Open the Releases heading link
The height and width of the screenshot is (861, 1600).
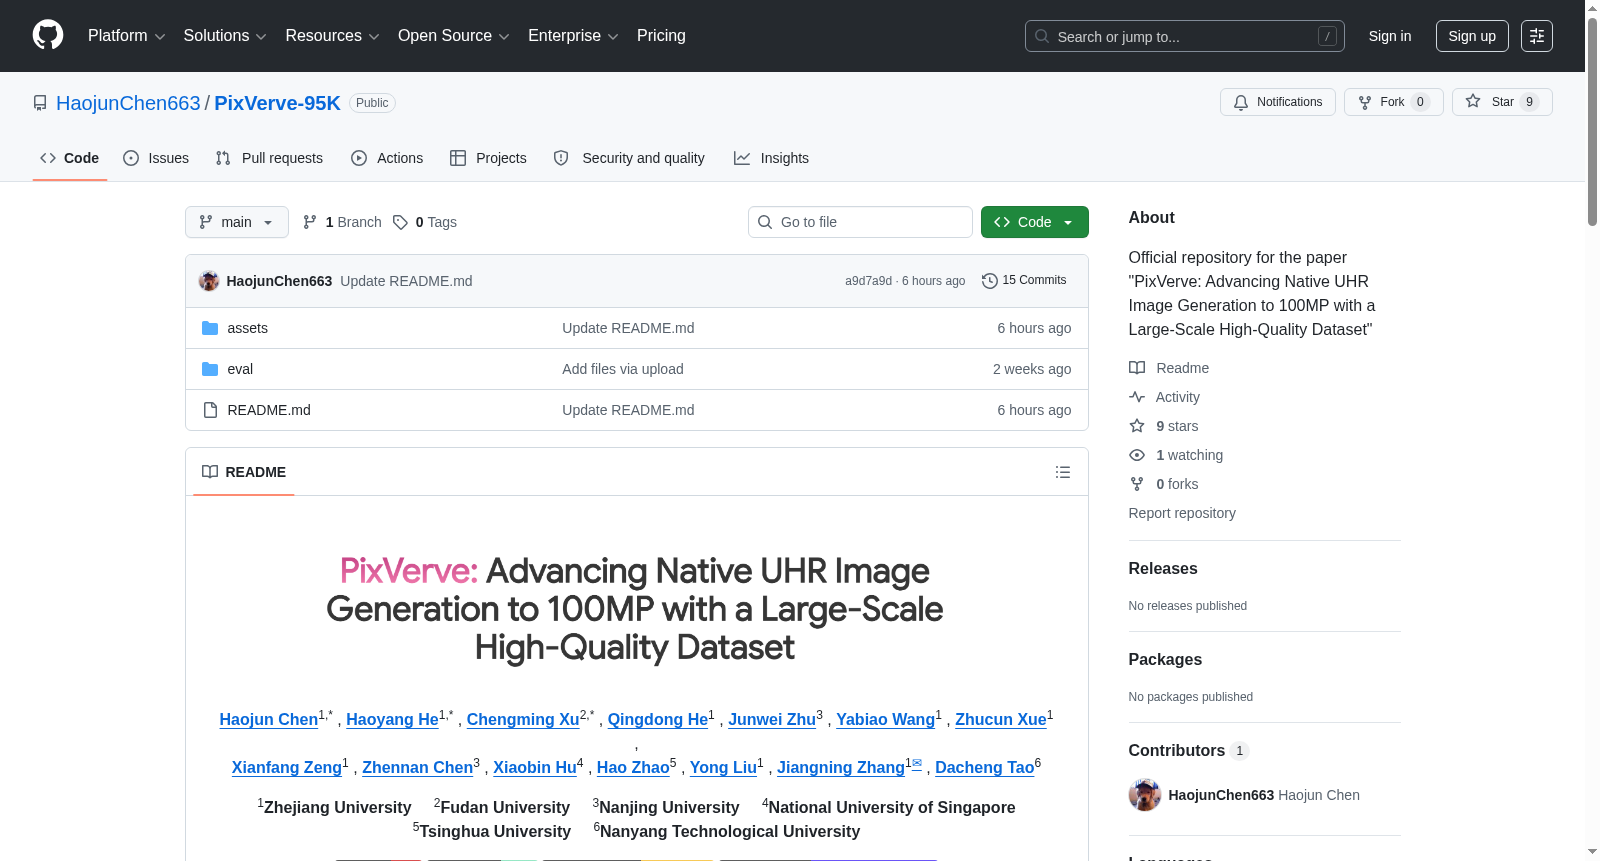(x=1163, y=568)
